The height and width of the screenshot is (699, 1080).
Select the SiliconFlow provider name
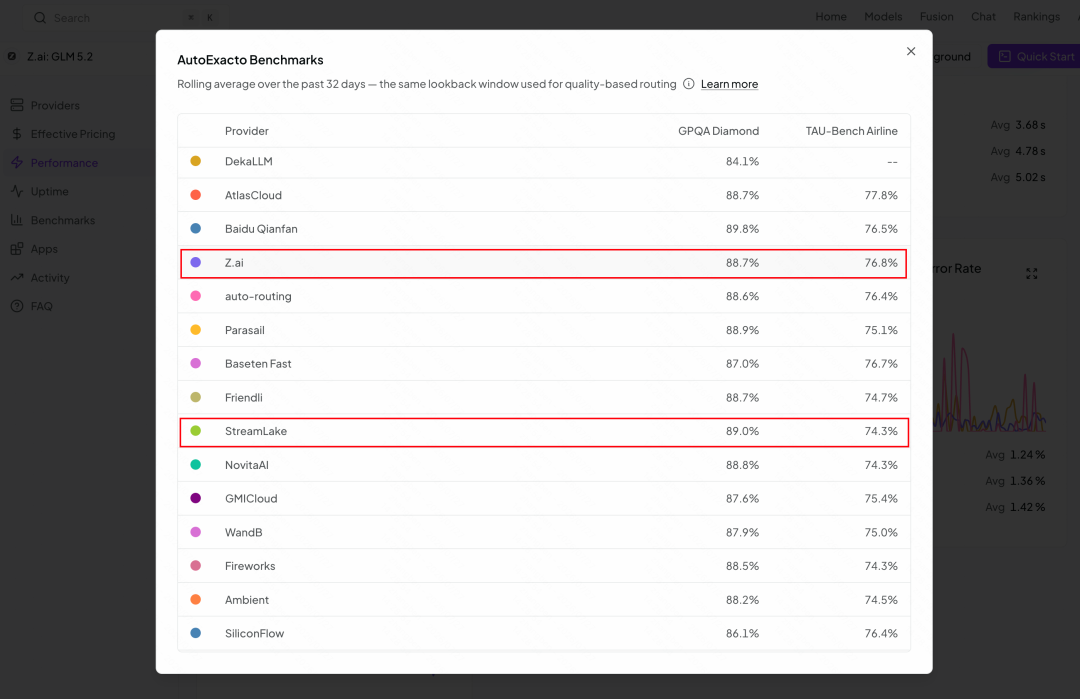click(x=254, y=634)
